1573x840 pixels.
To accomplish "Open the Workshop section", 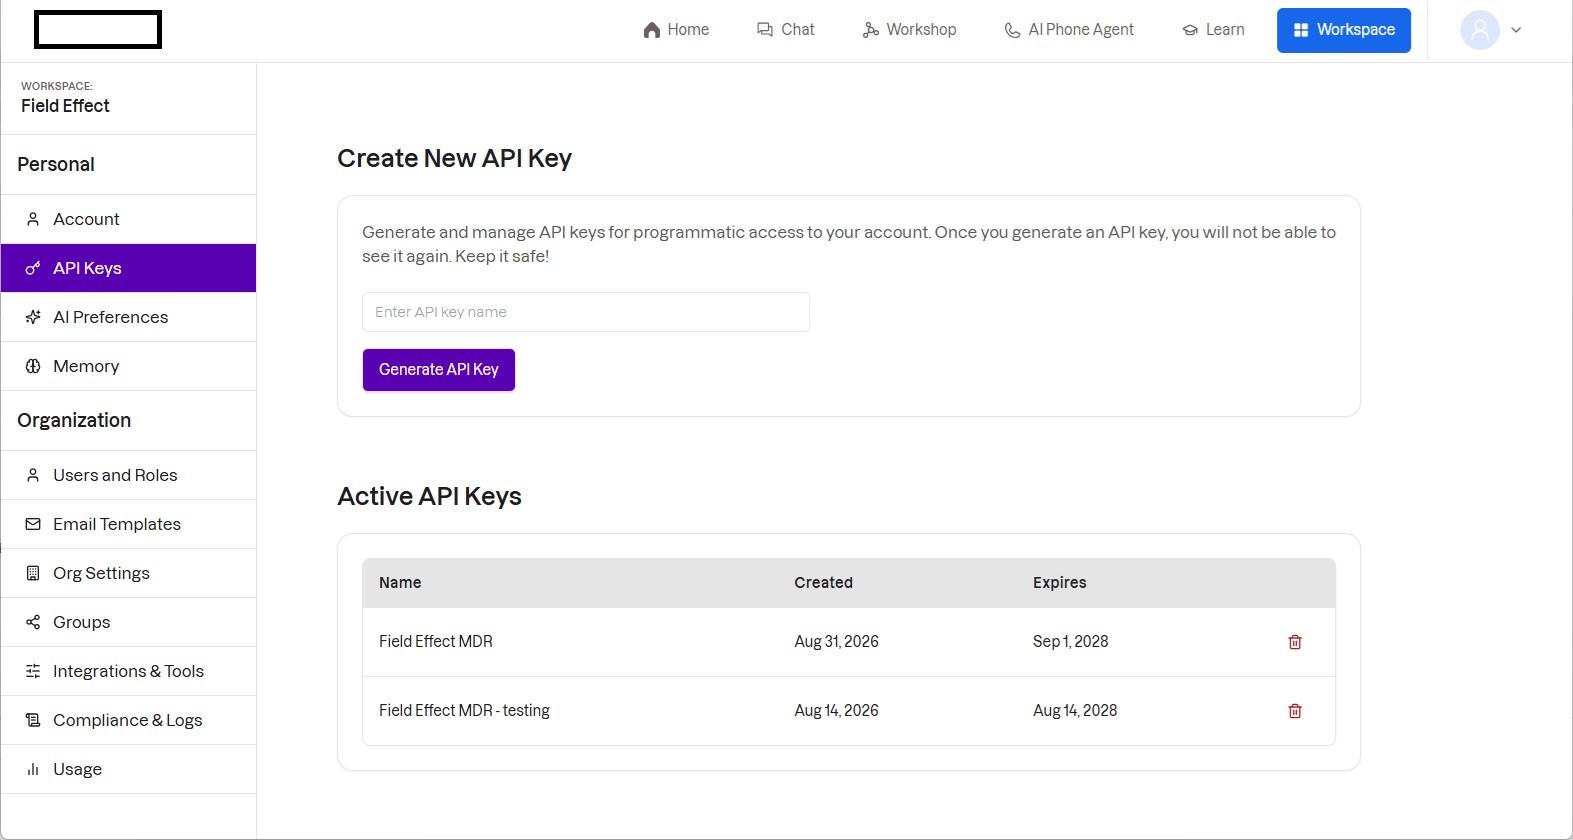I will pyautogui.click(x=909, y=30).
